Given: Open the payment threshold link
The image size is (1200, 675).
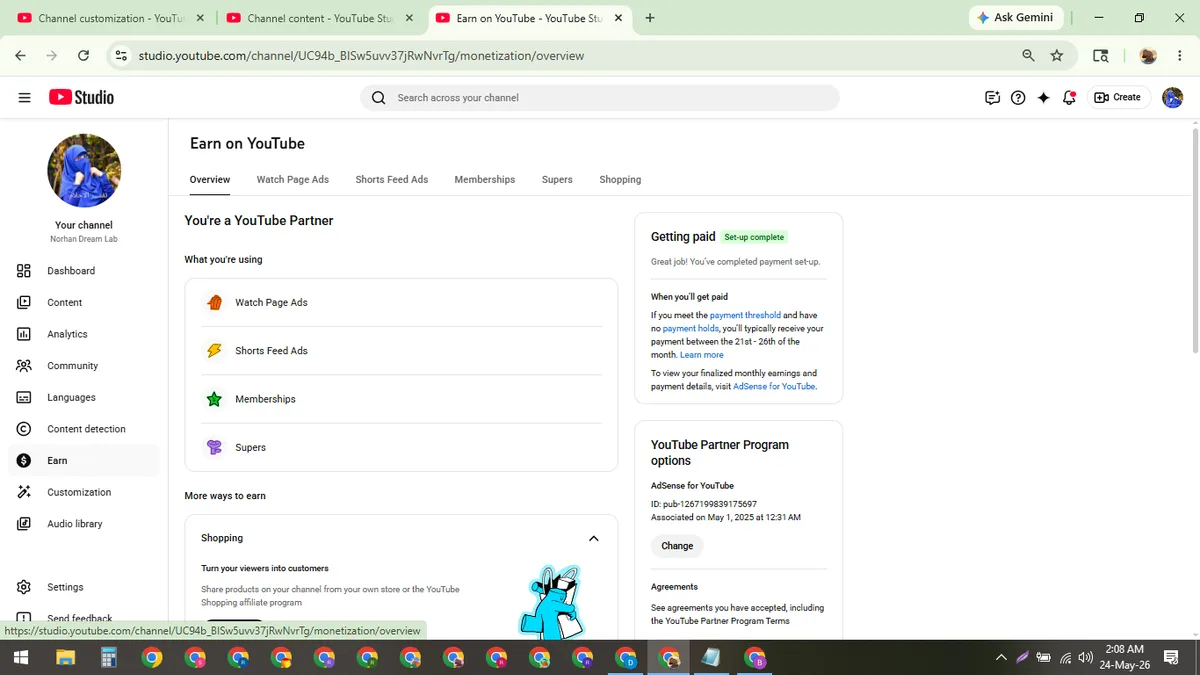Looking at the screenshot, I should (x=745, y=315).
